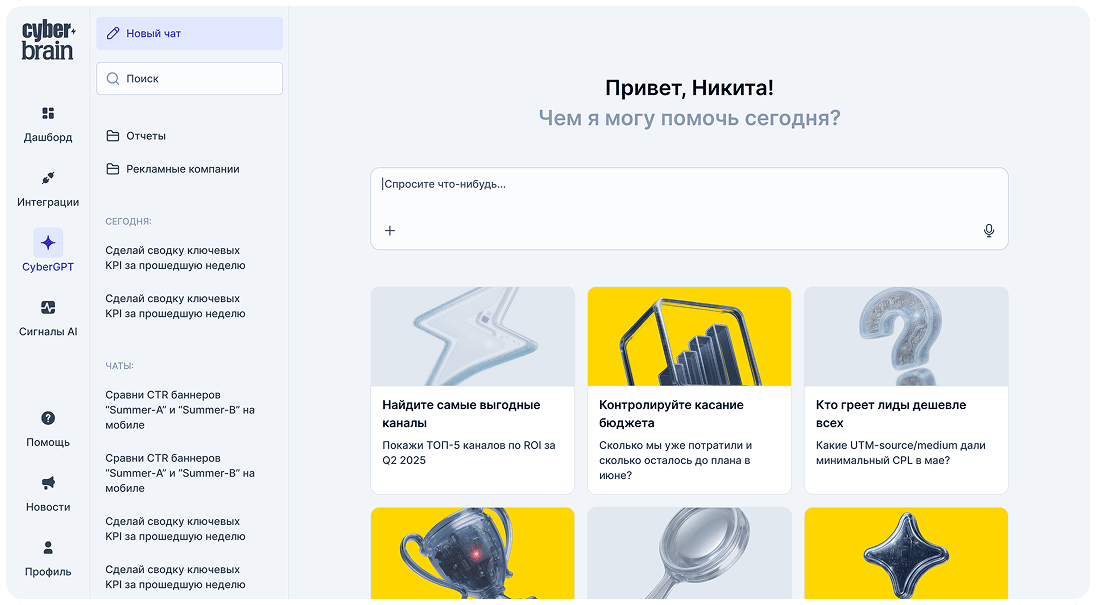Select the Контролируйте касание бюджета card
This screenshot has height=605, width=1096.
[x=689, y=390]
